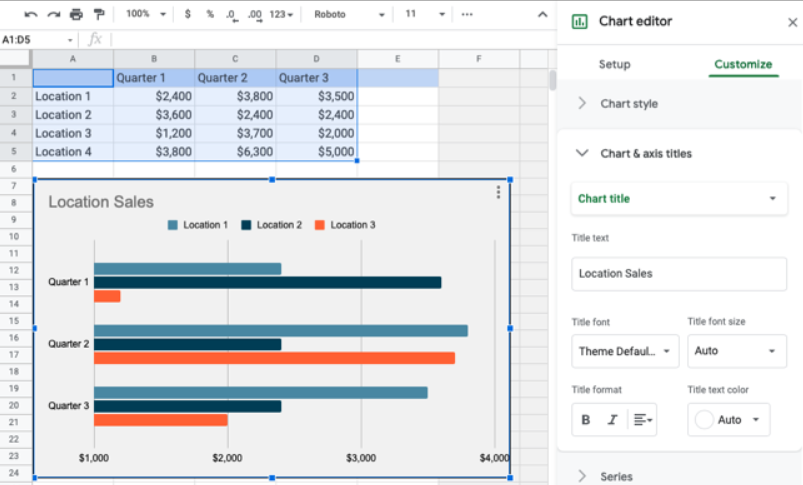Screen dimensions: 803x485
Task: Switch to the Setup tab
Action: [614, 64]
